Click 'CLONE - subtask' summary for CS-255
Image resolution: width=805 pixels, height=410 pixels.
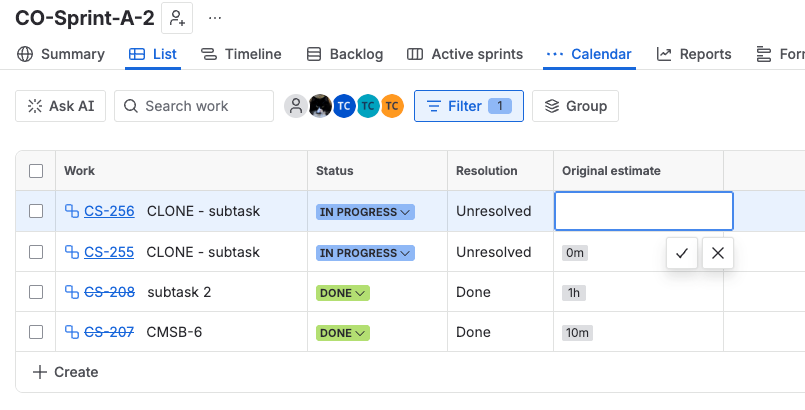pyautogui.click(x=203, y=252)
